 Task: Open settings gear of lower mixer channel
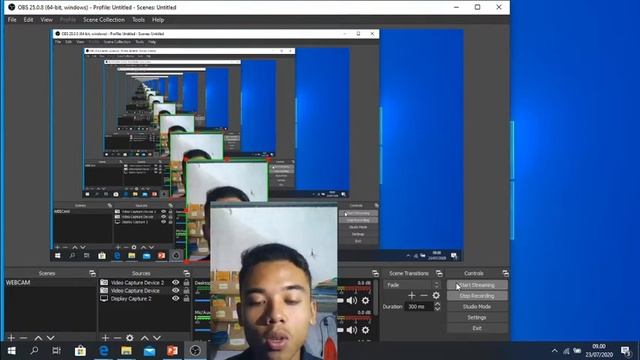[x=365, y=330]
